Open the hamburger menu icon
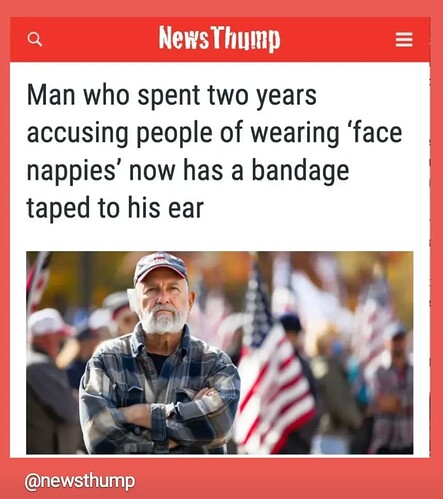 [404, 40]
